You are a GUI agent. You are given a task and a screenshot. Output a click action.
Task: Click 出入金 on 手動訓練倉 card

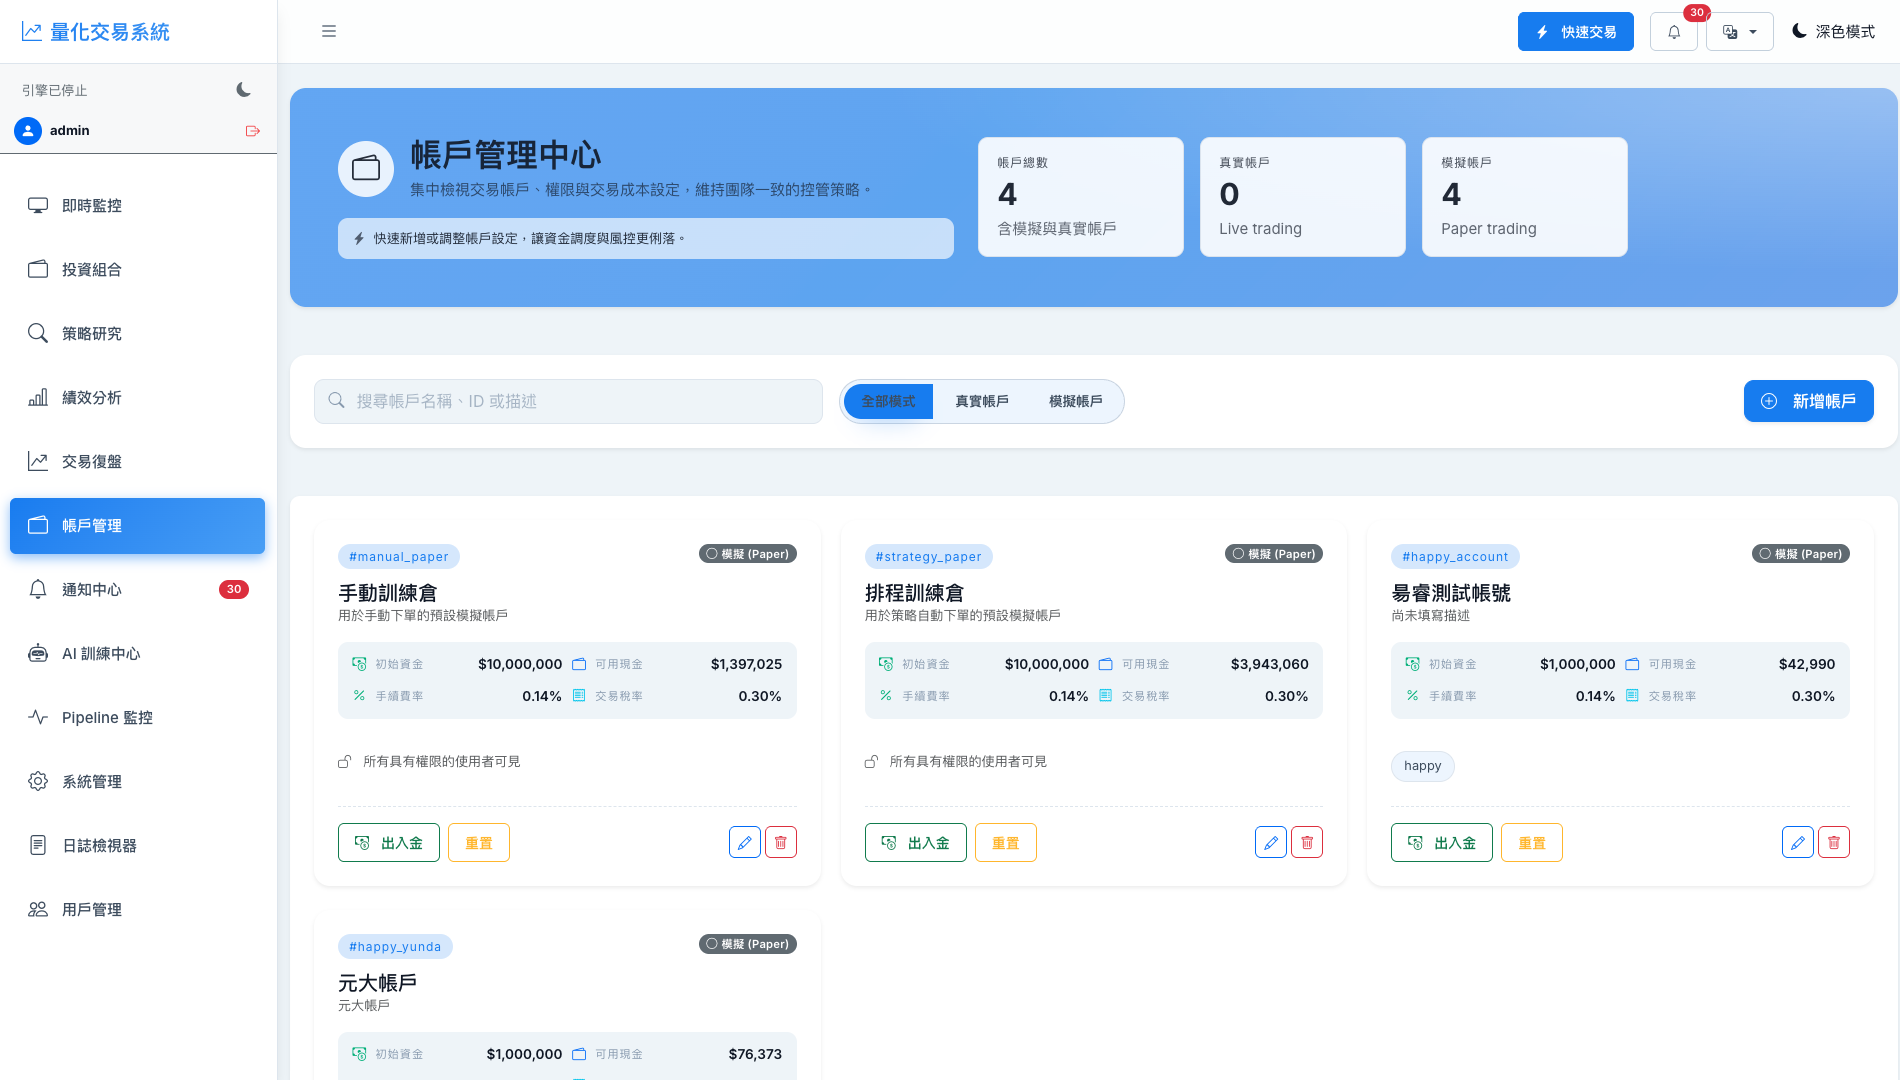pyautogui.click(x=389, y=843)
